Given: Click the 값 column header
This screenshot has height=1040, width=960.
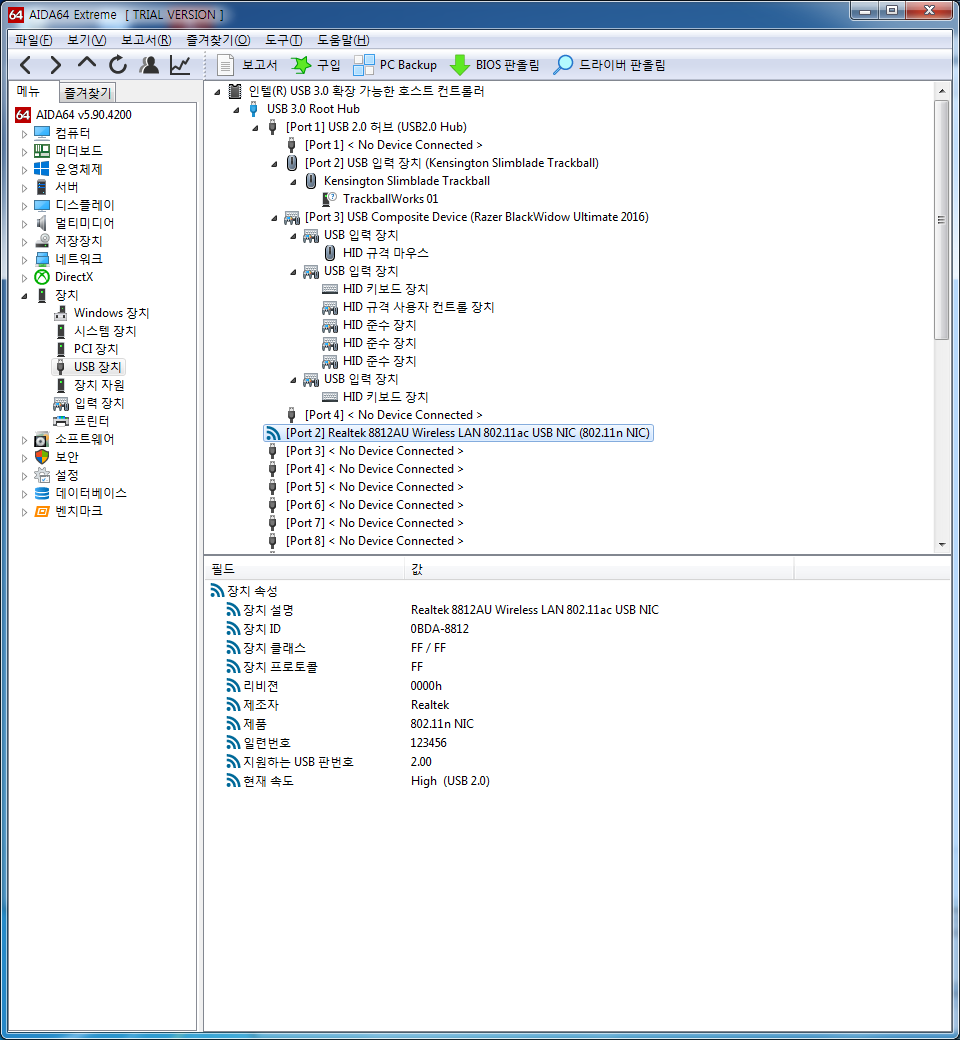Looking at the screenshot, I should (599, 569).
